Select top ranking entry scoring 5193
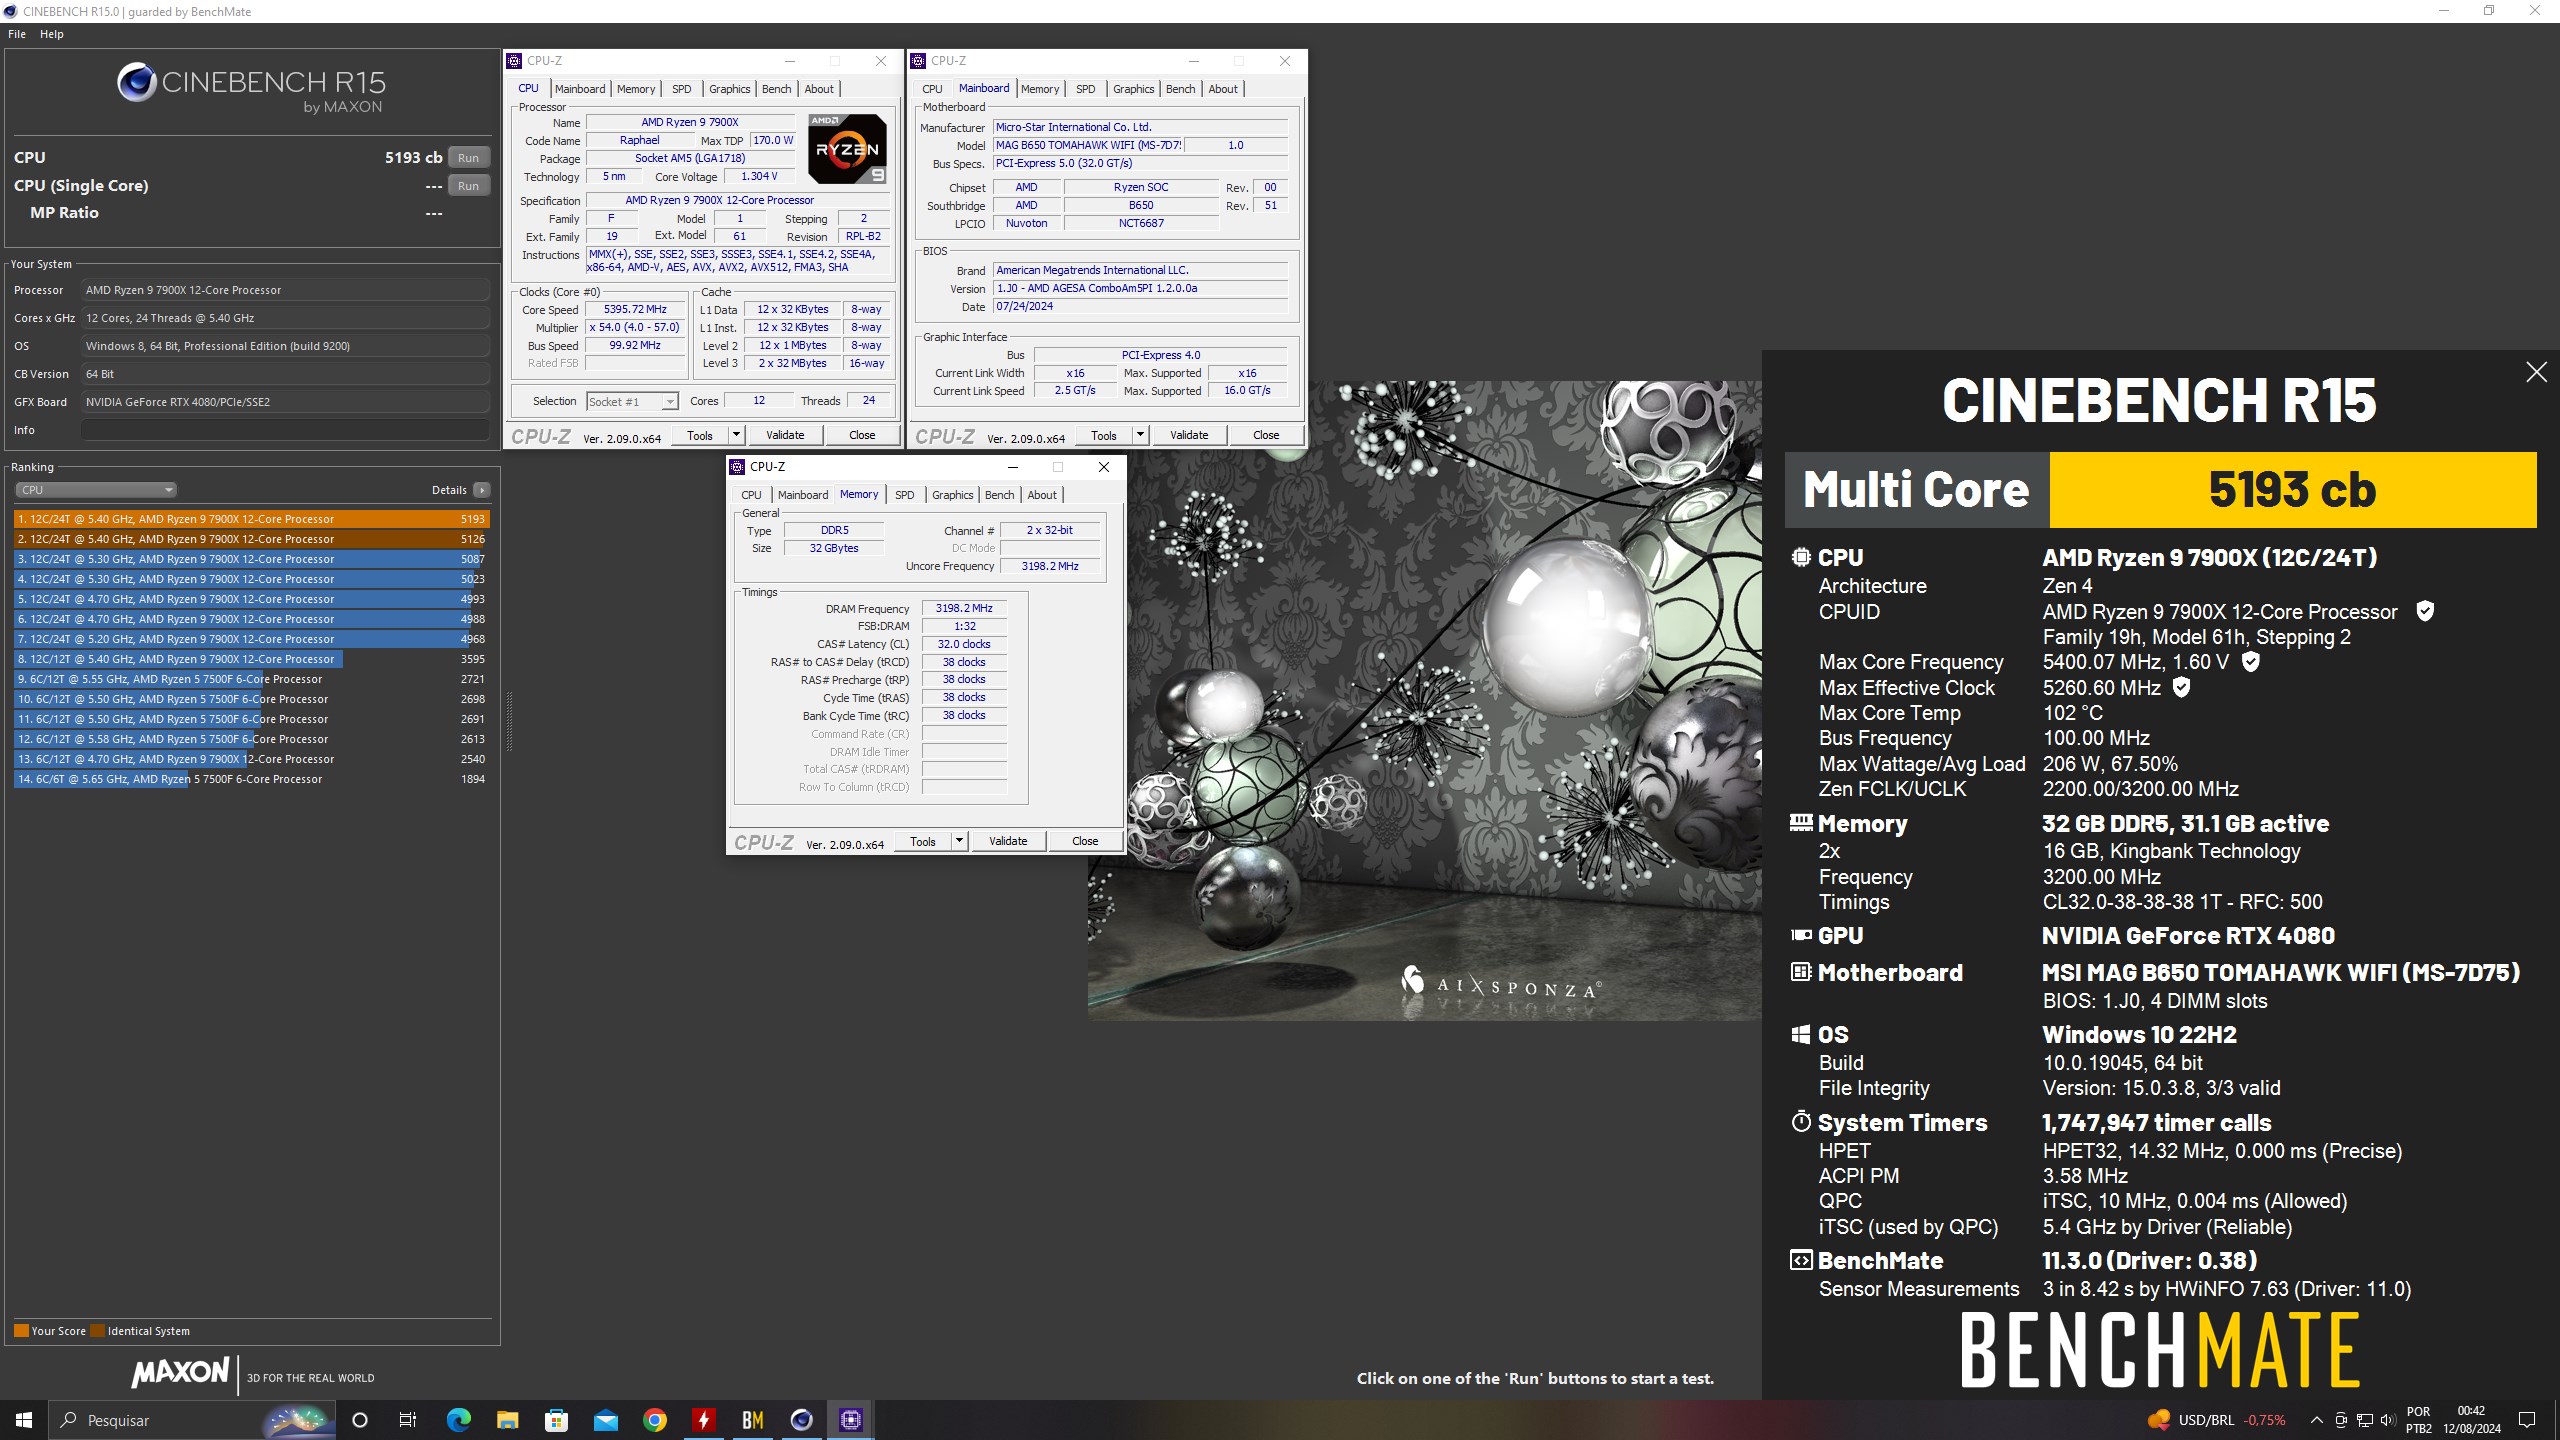 point(251,519)
